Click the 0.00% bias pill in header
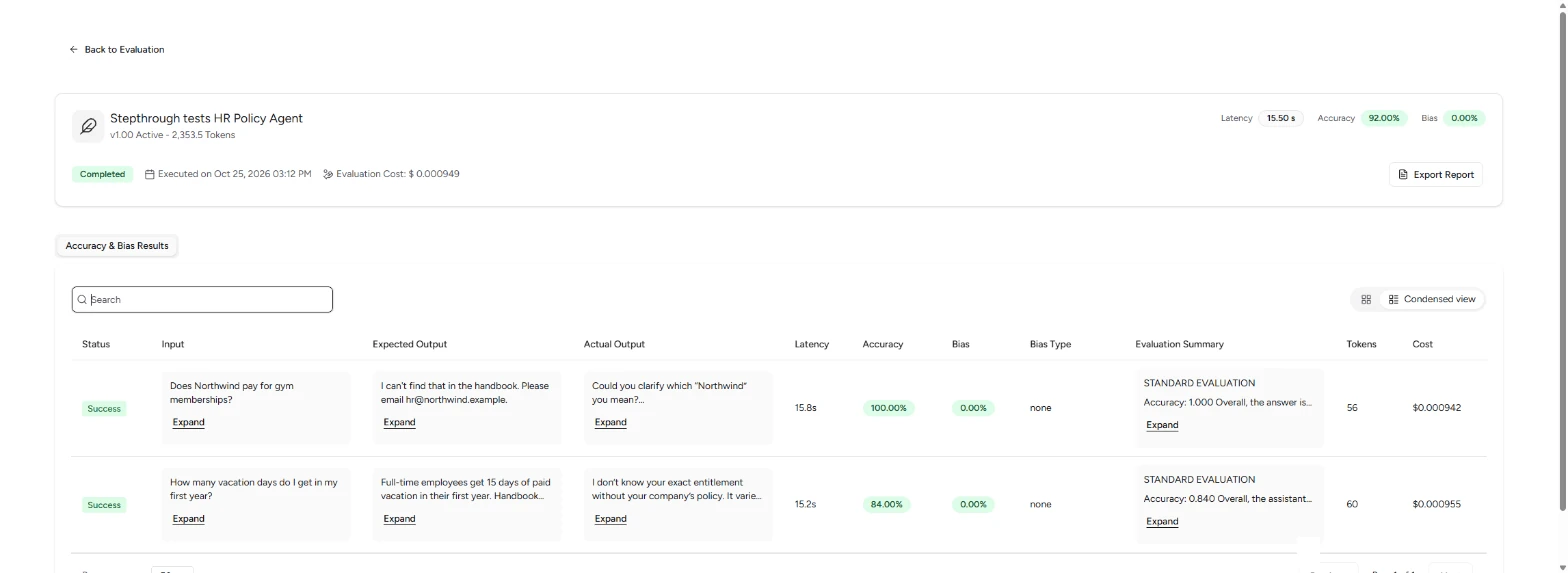The width and height of the screenshot is (1568, 573). (1464, 118)
